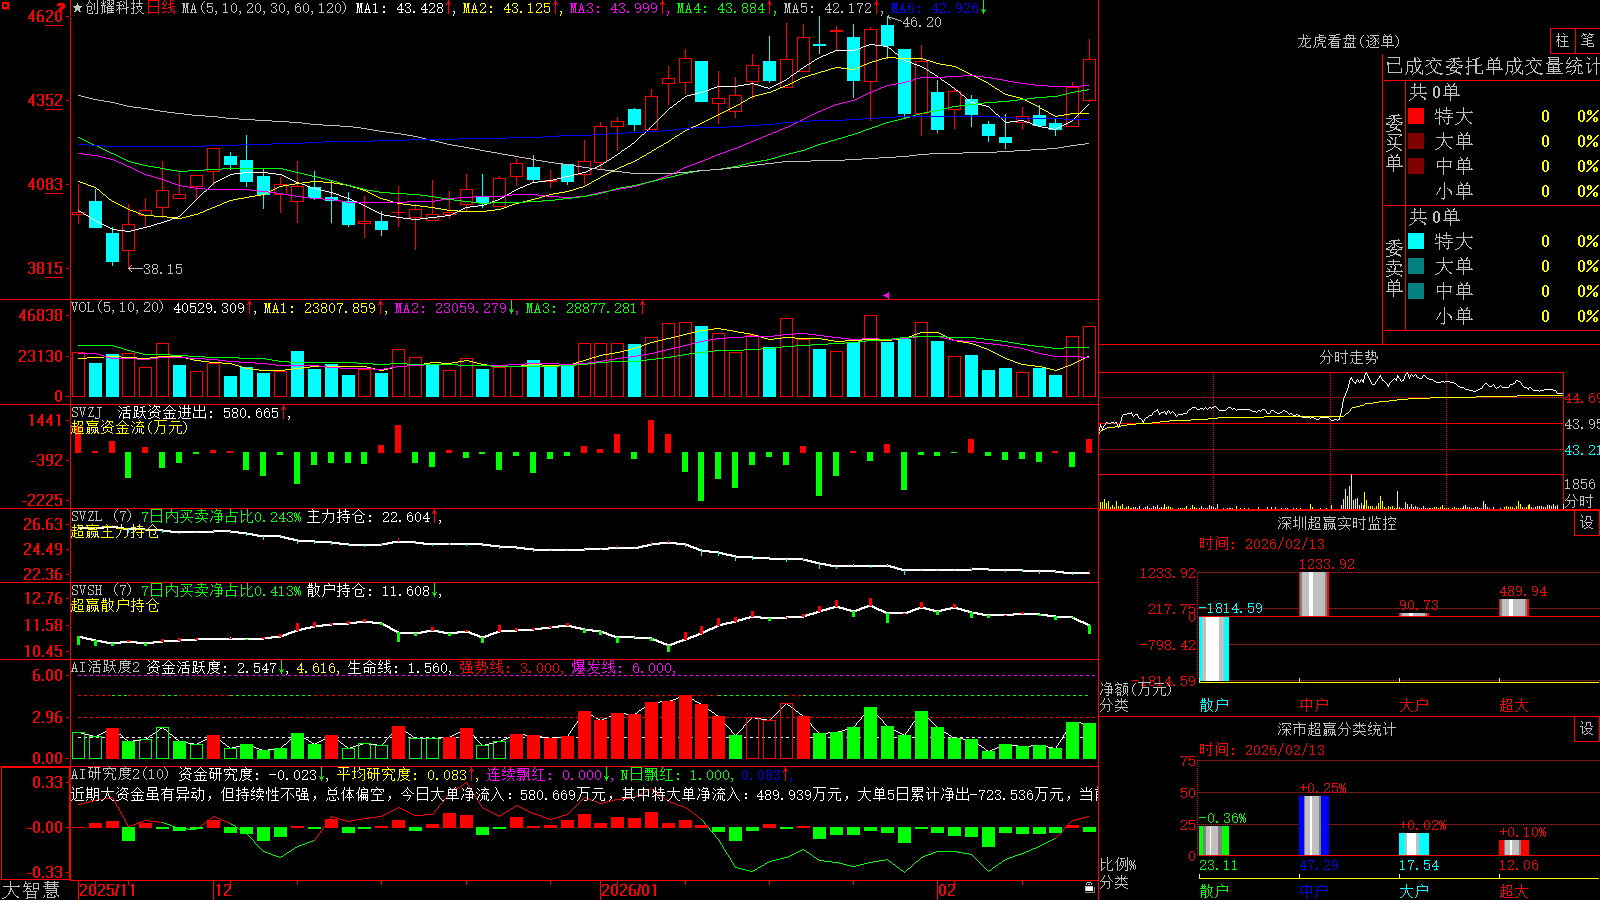Open 设 settings for 深市超赢分类统计
1600x900 pixels.
(x=1587, y=729)
